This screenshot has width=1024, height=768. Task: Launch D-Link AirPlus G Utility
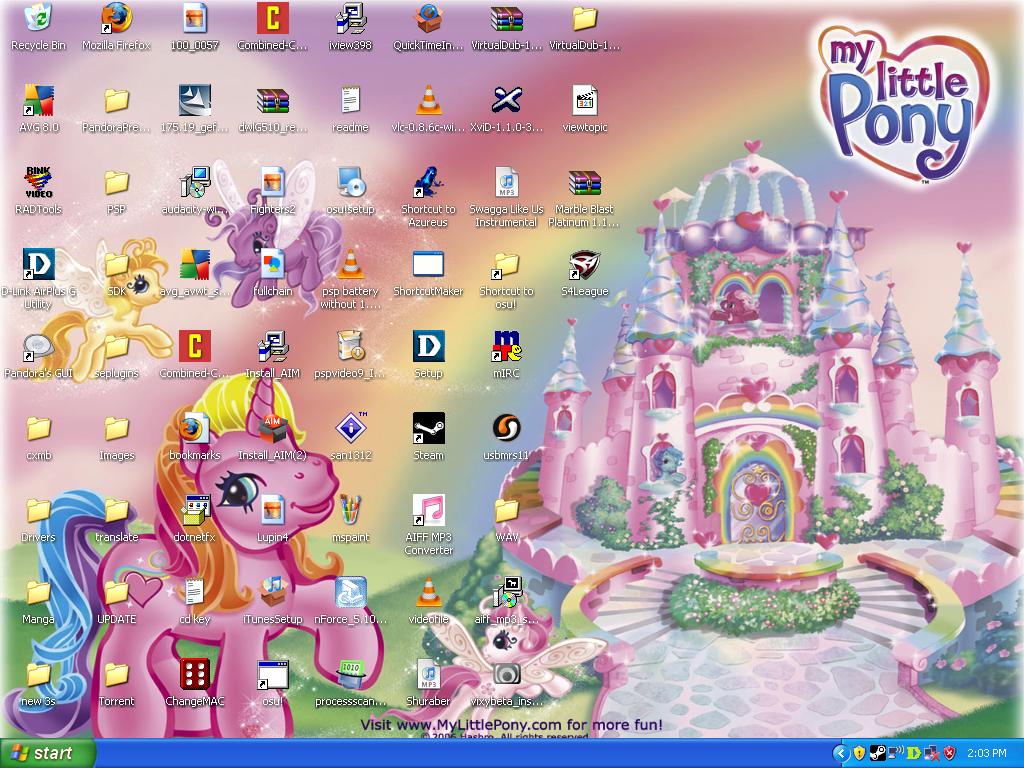pyautogui.click(x=39, y=265)
